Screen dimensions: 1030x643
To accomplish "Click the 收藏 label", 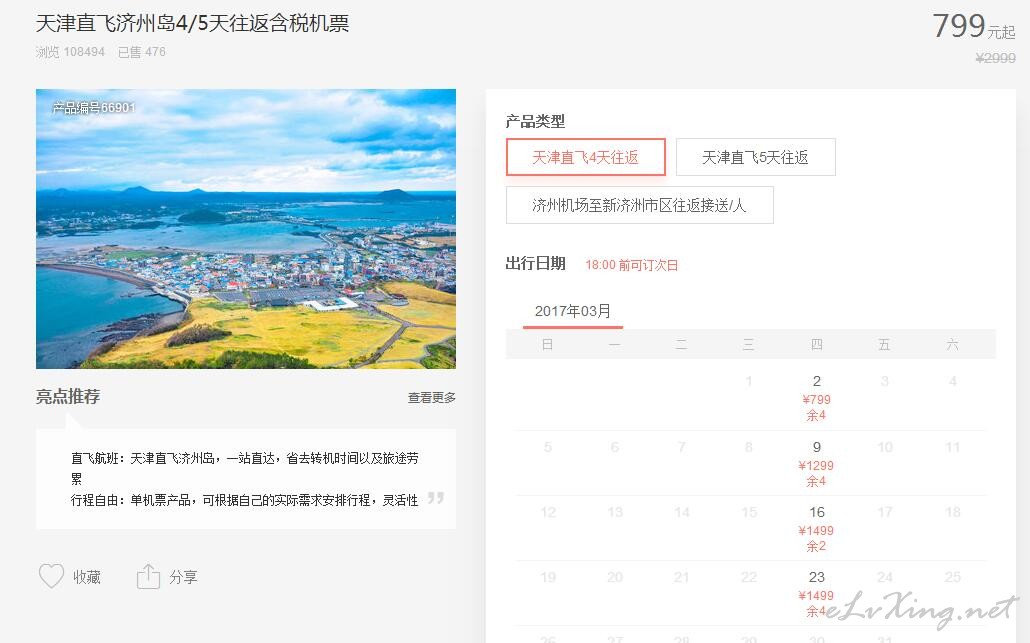I will (87, 577).
